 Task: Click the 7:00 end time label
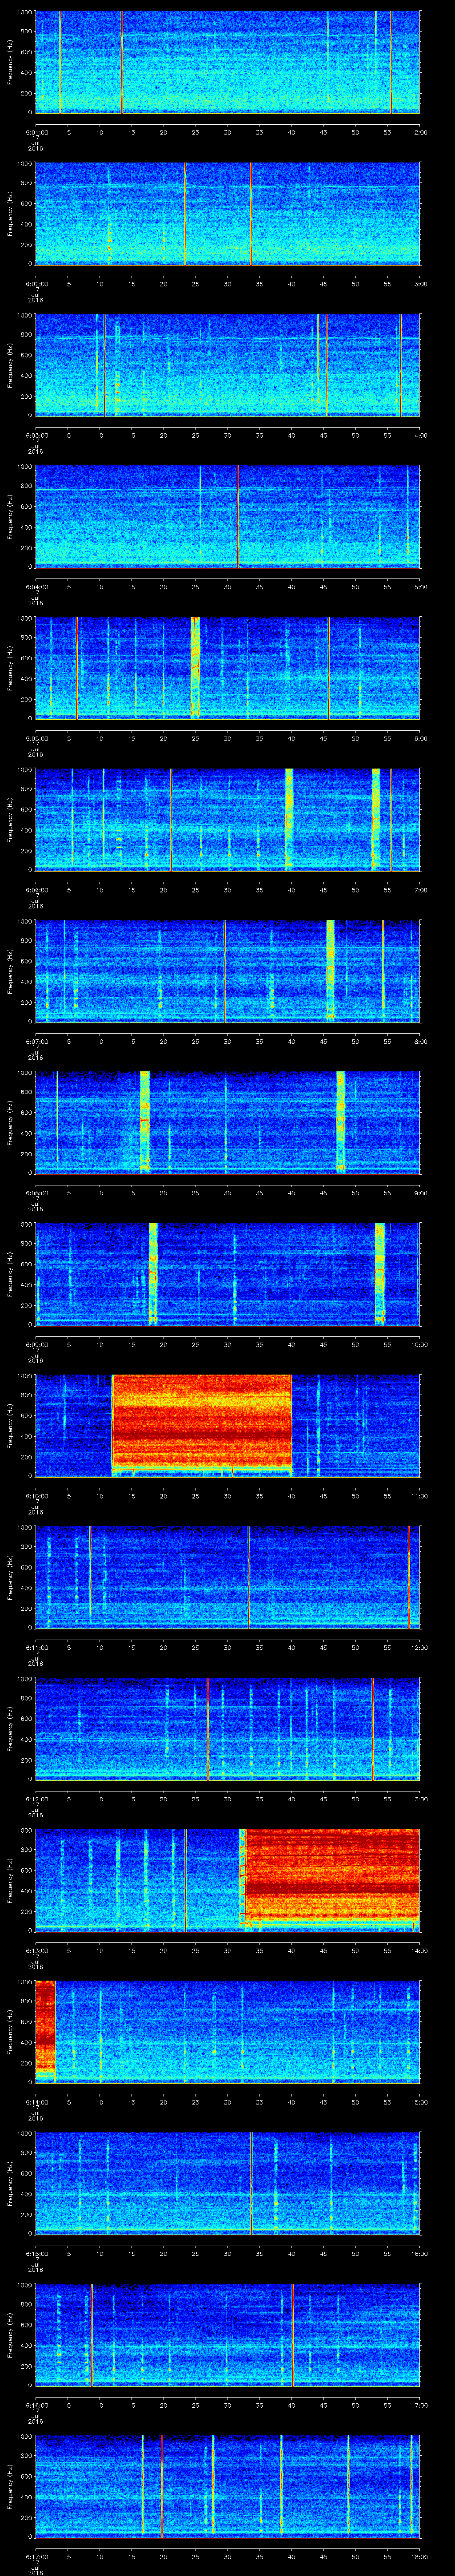click(420, 890)
